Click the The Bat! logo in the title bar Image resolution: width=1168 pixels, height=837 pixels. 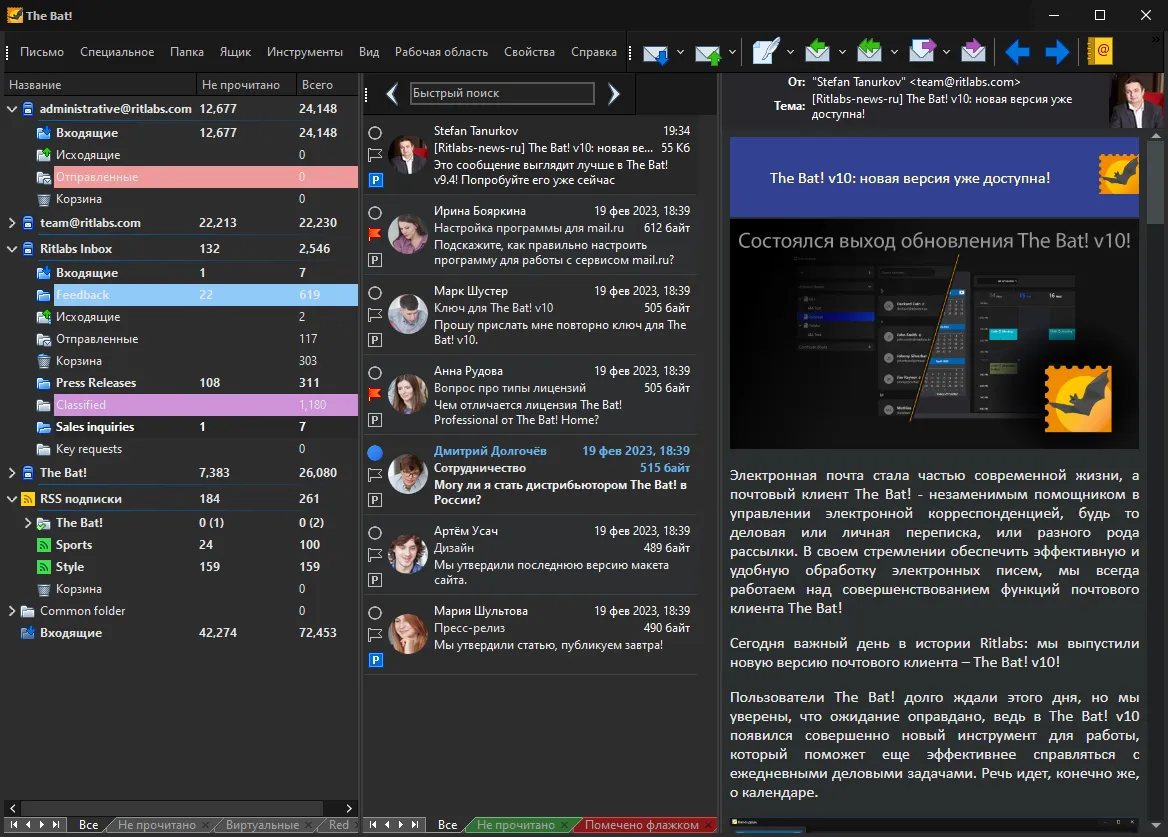pyautogui.click(x=15, y=15)
